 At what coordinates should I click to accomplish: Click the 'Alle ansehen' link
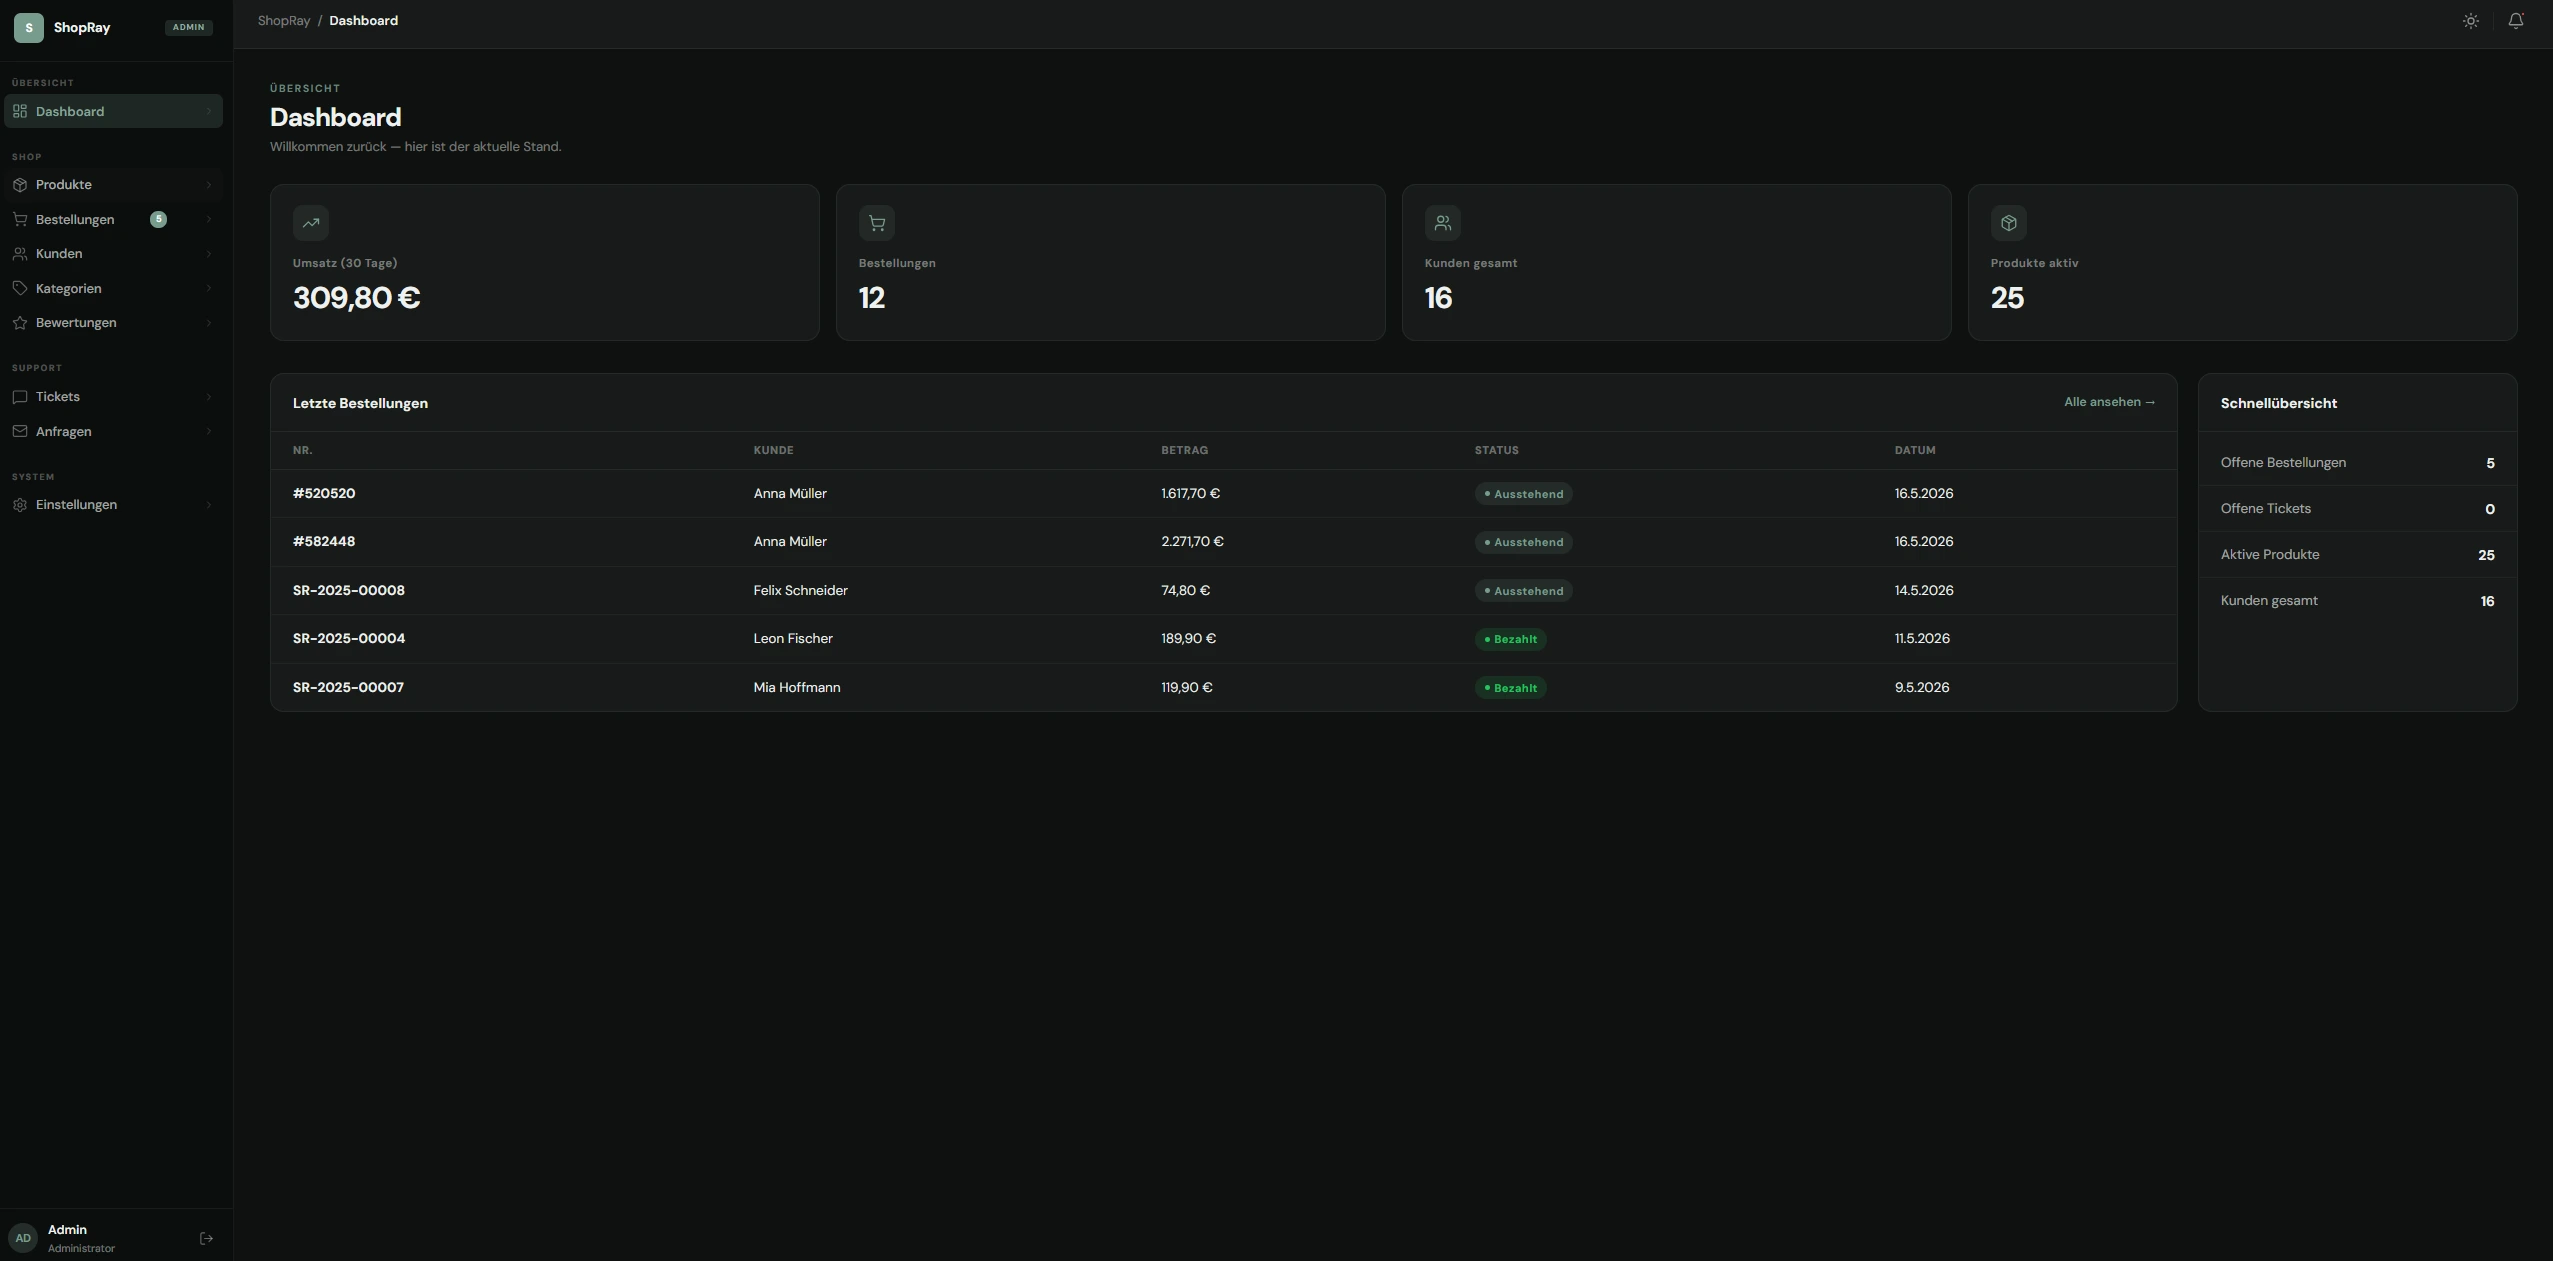point(2109,402)
